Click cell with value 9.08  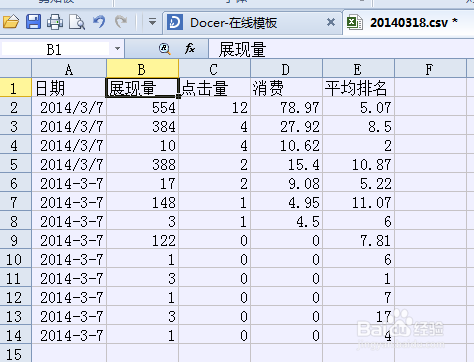[x=286, y=183]
